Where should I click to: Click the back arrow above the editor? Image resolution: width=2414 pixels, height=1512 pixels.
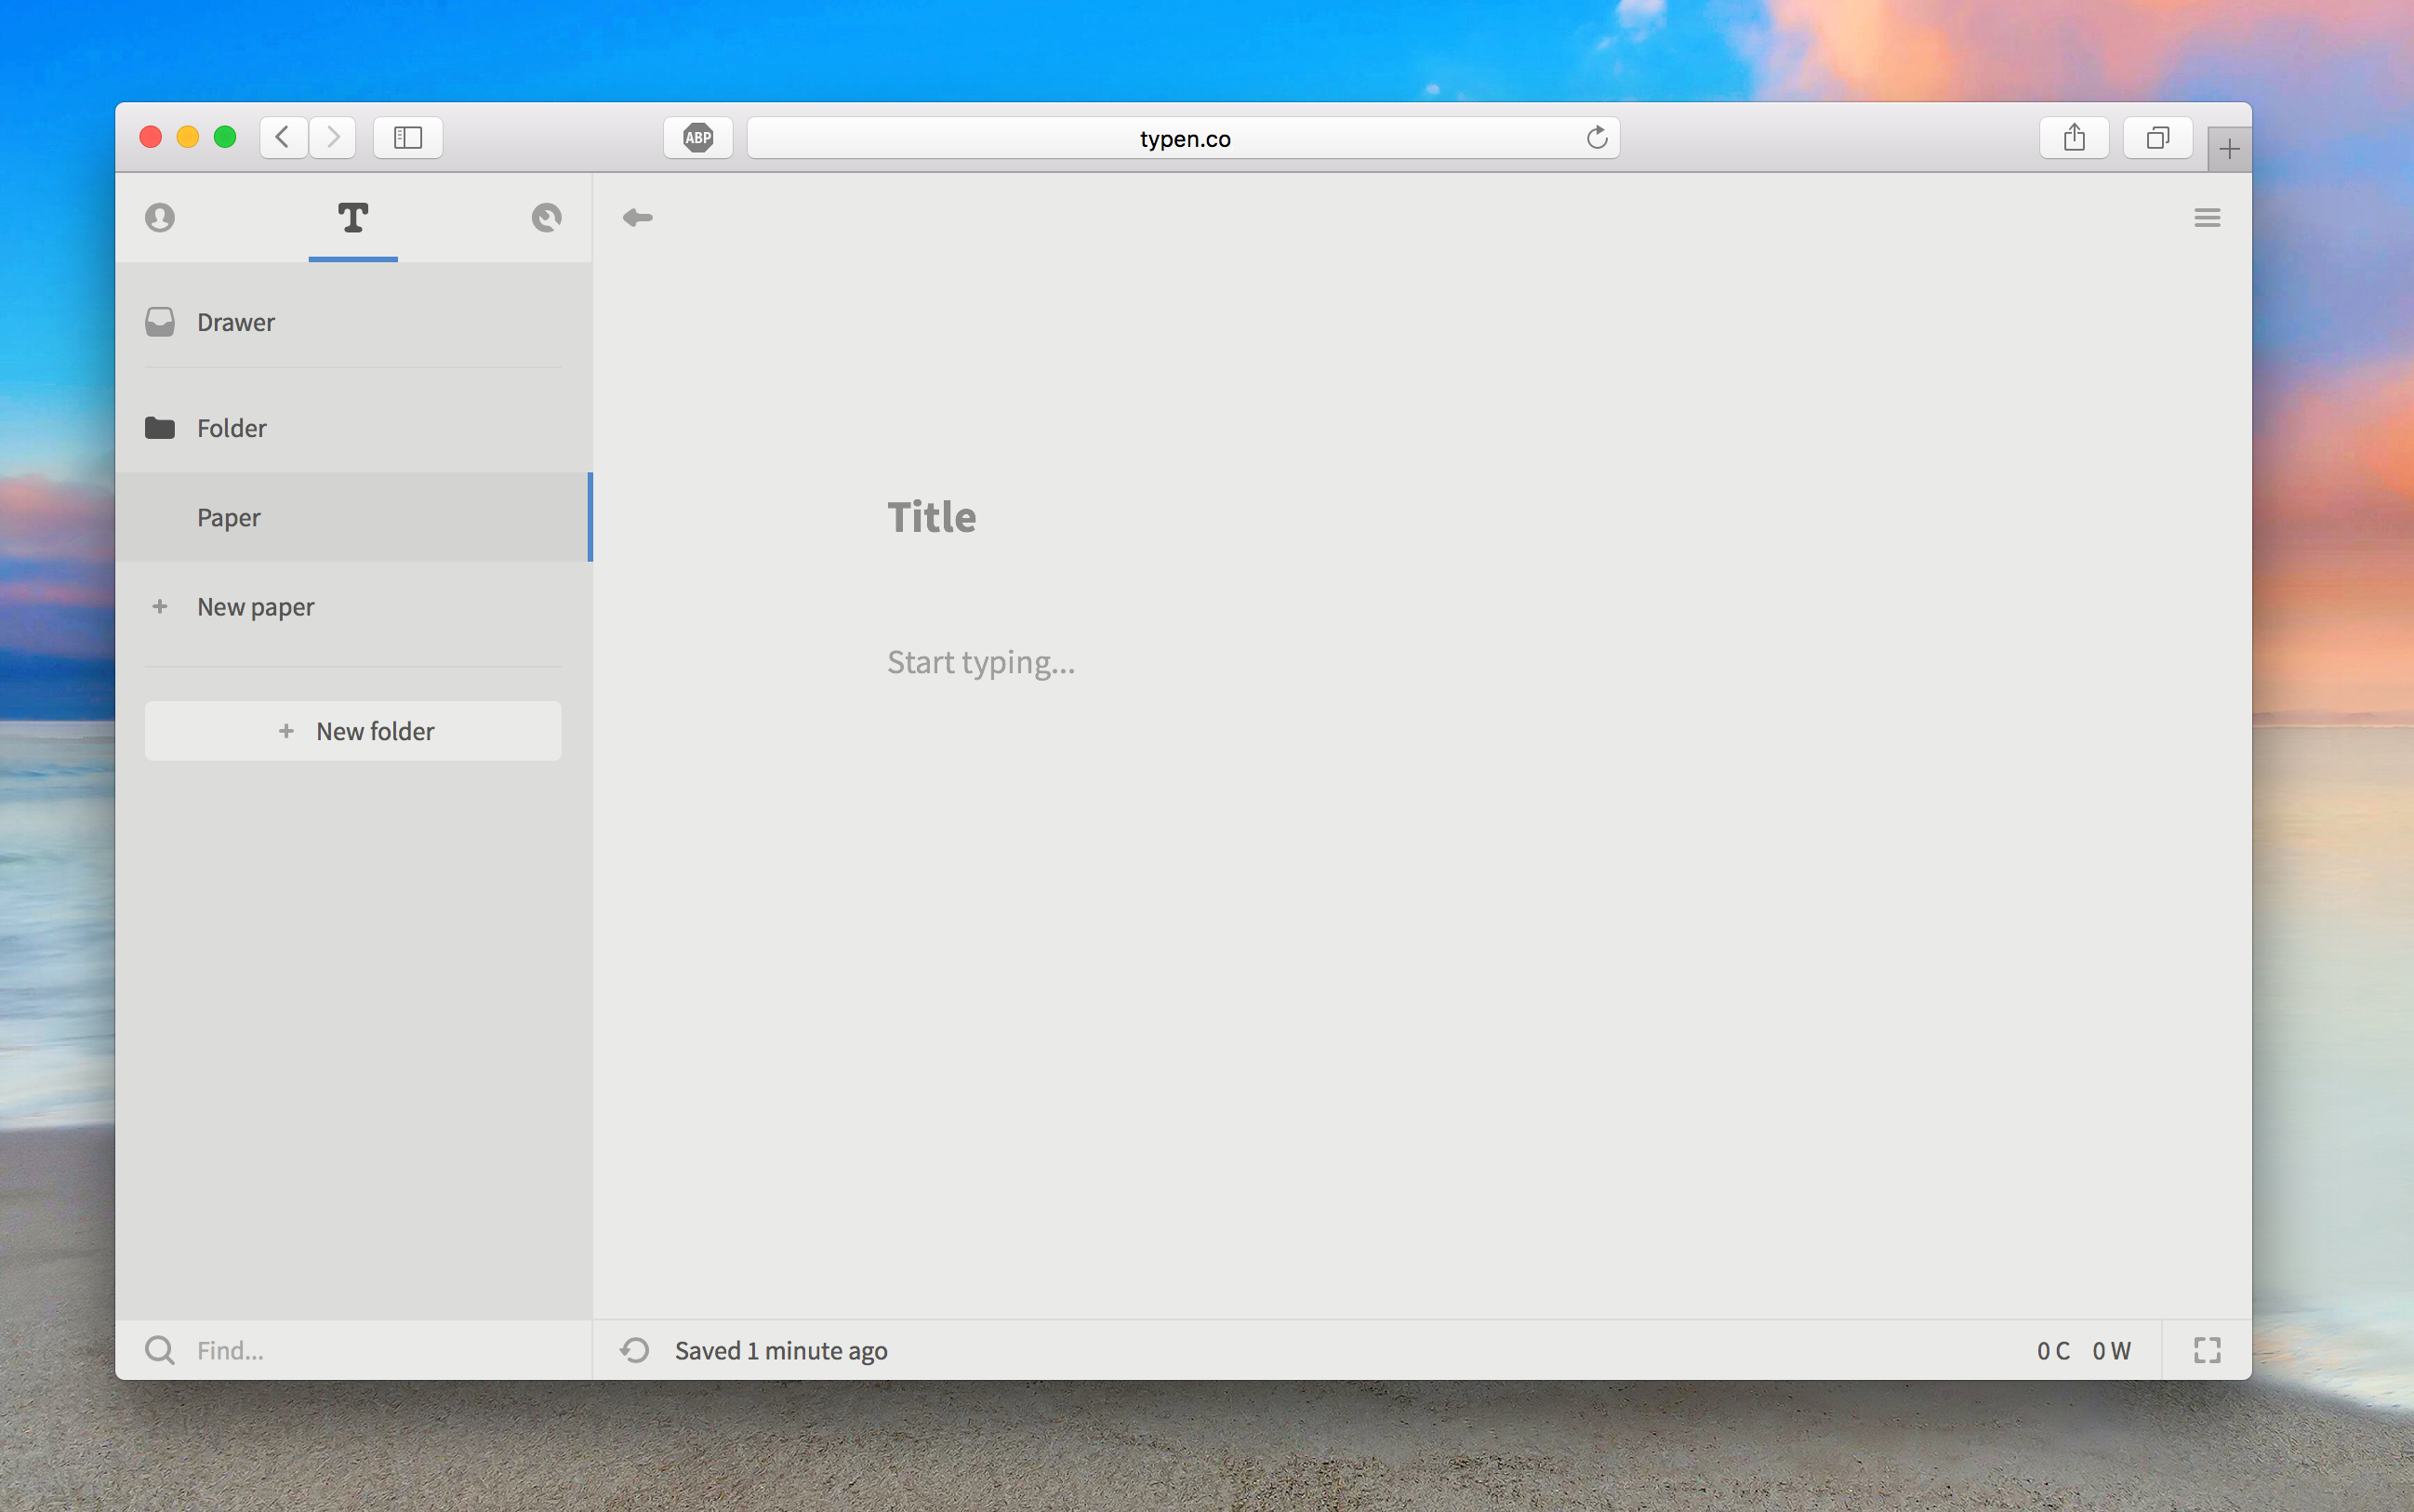(637, 217)
